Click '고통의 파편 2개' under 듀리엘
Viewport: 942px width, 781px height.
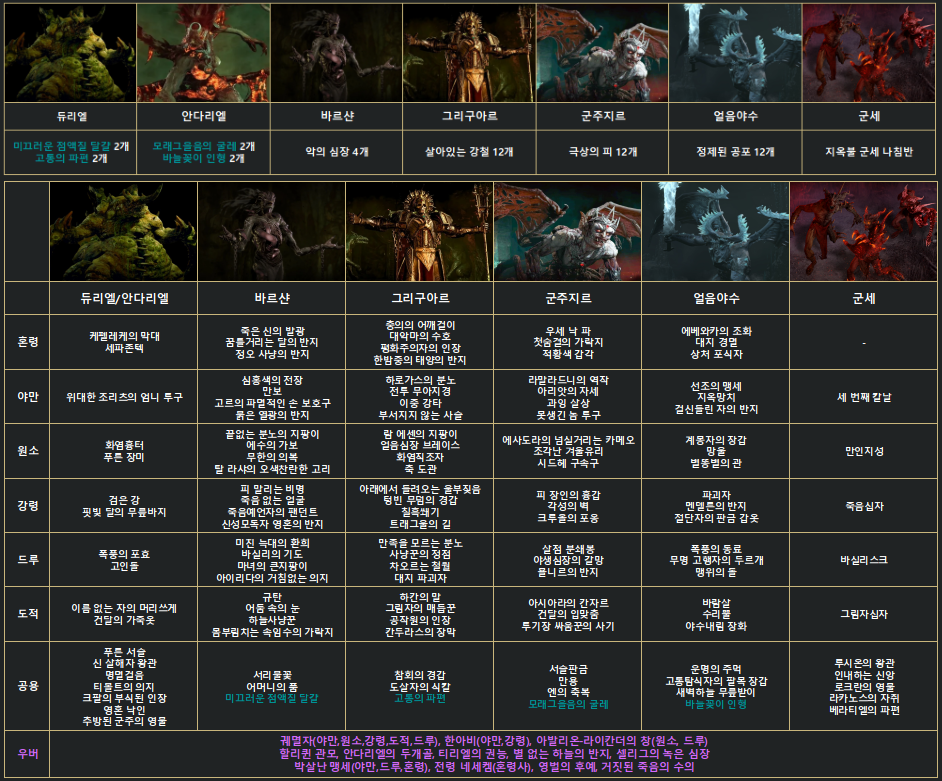coord(71,158)
